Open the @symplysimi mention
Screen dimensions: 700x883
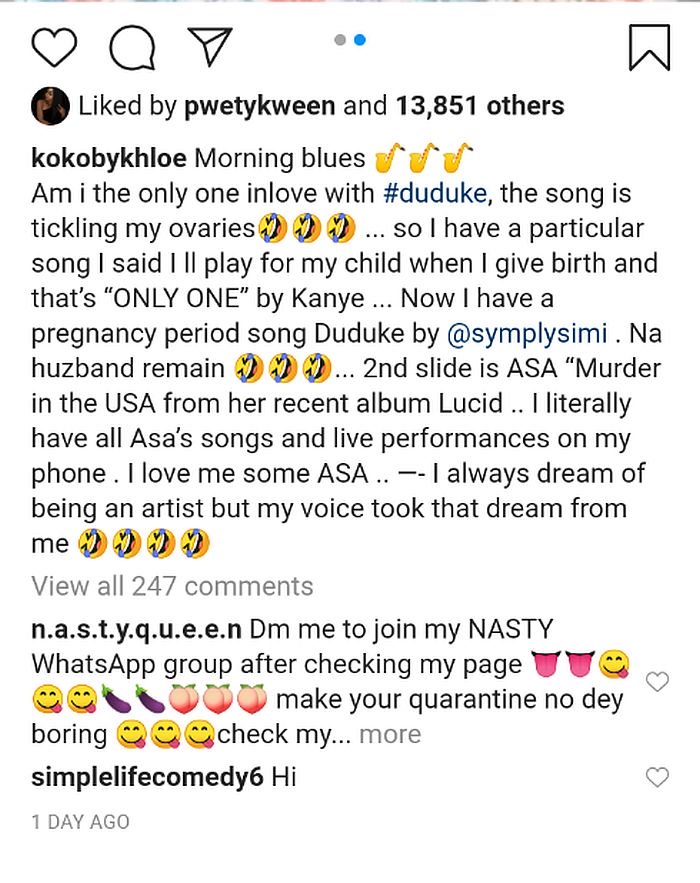527,334
